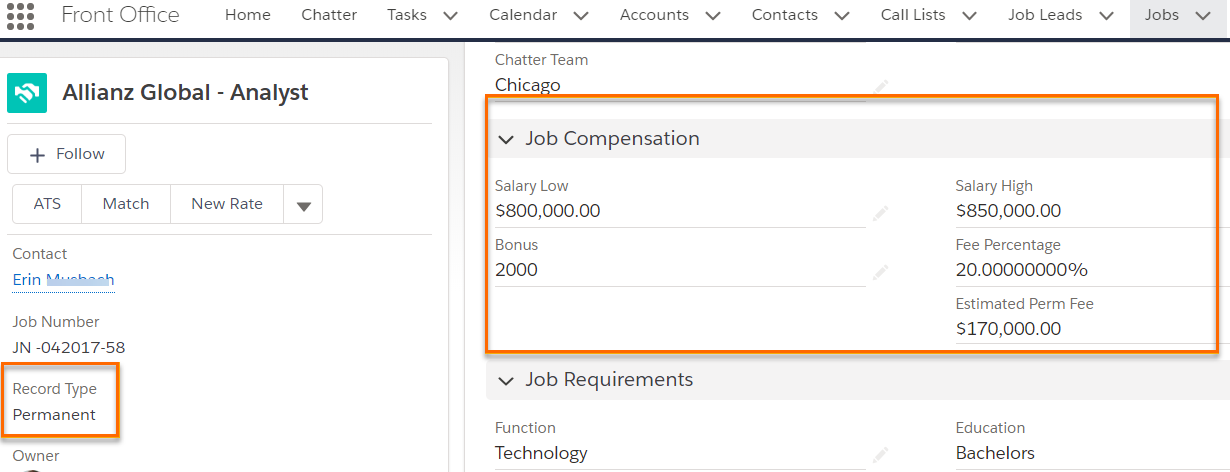The width and height of the screenshot is (1230, 472).
Task: Open the Erin contact link
Action: 63,280
